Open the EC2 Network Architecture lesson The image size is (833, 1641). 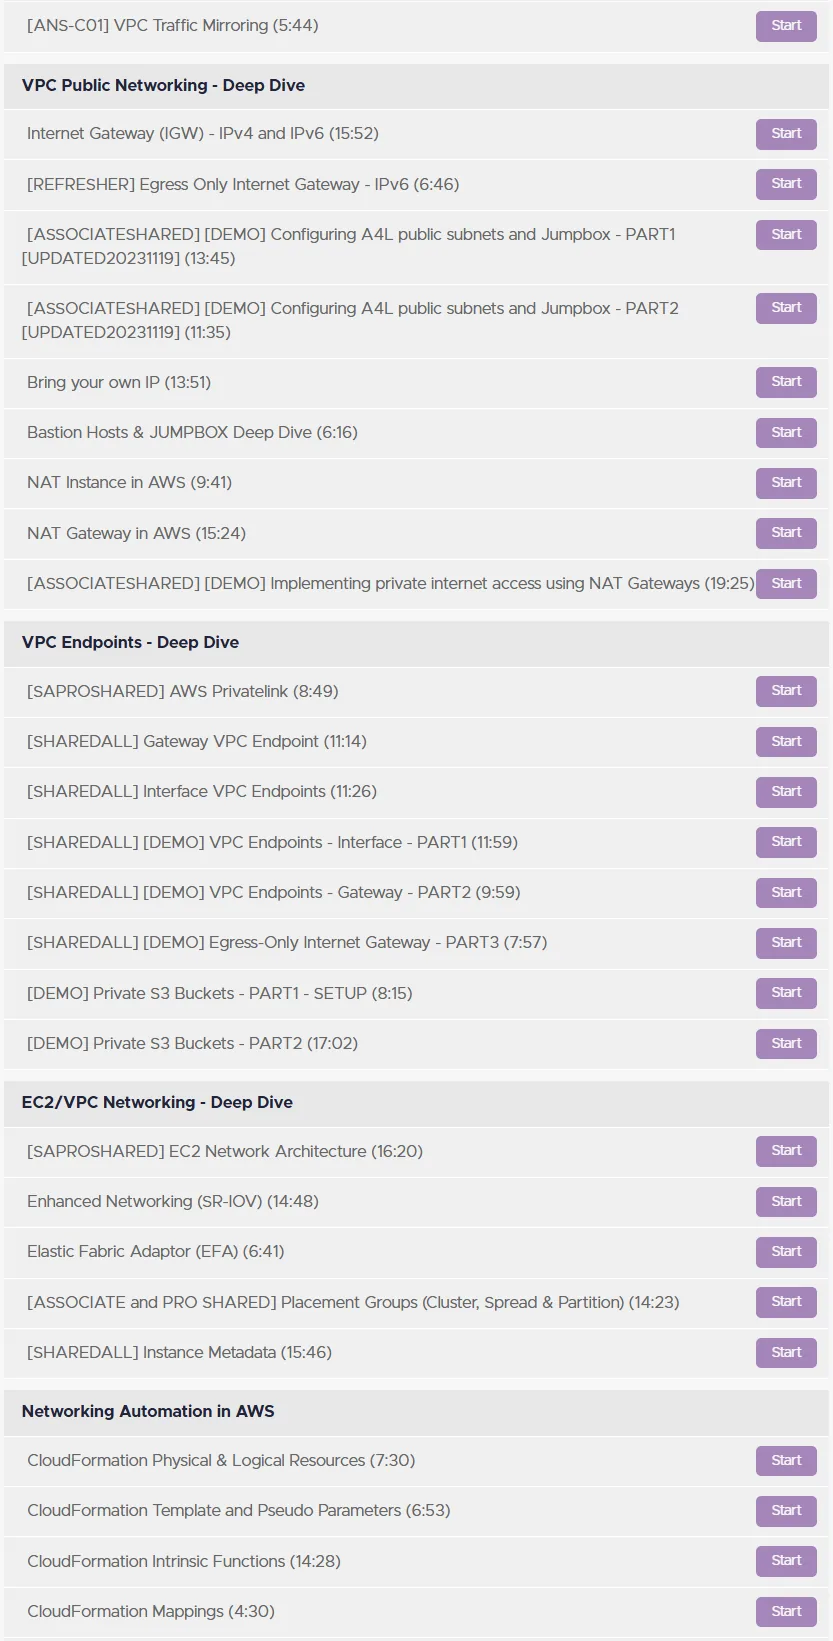point(225,1151)
